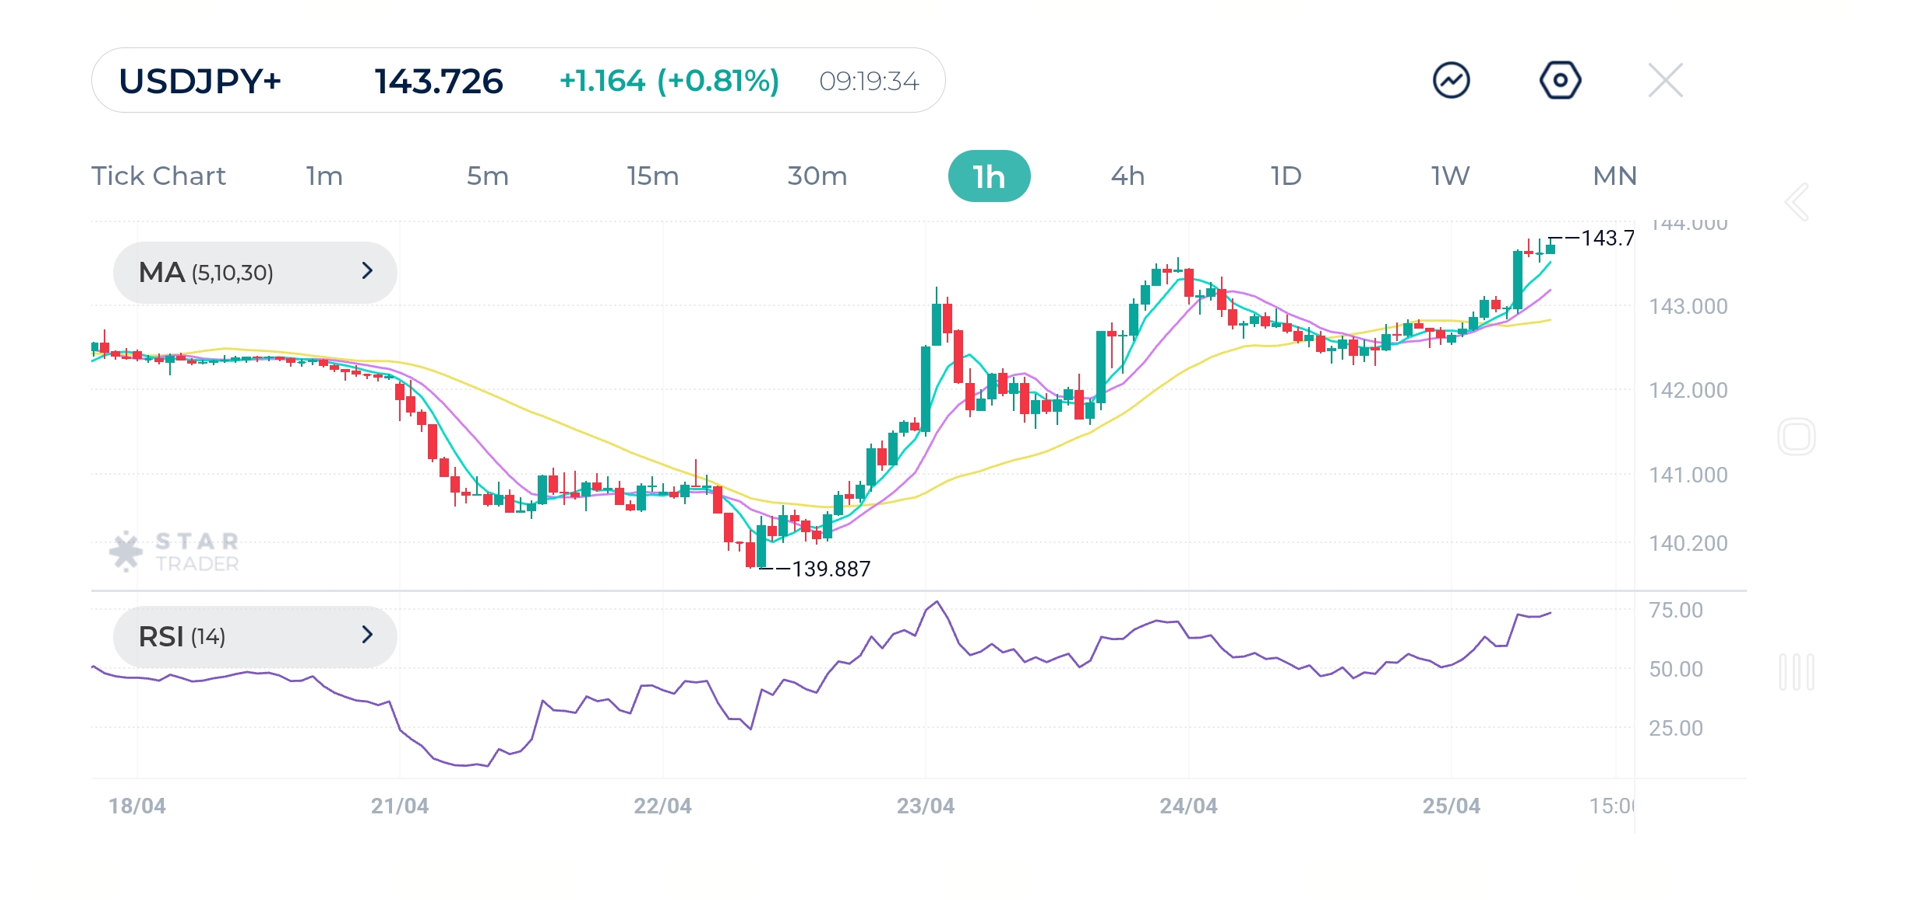1914x915 pixels.
Task: Select the active 1h timeframe
Action: tap(988, 176)
